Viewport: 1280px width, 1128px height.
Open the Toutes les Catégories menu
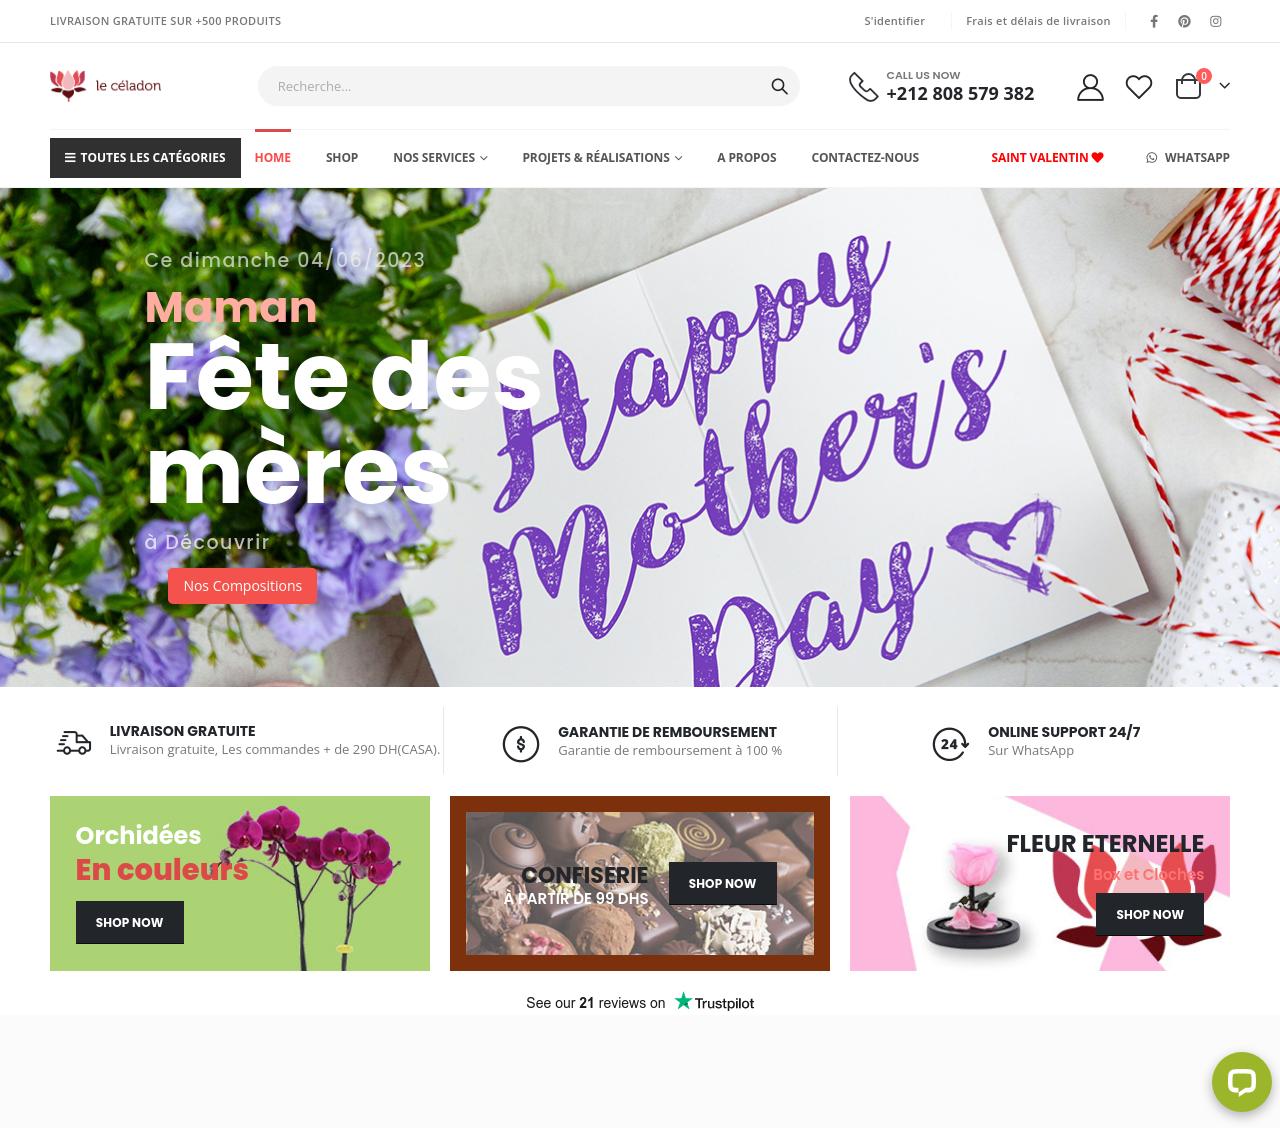click(x=145, y=158)
